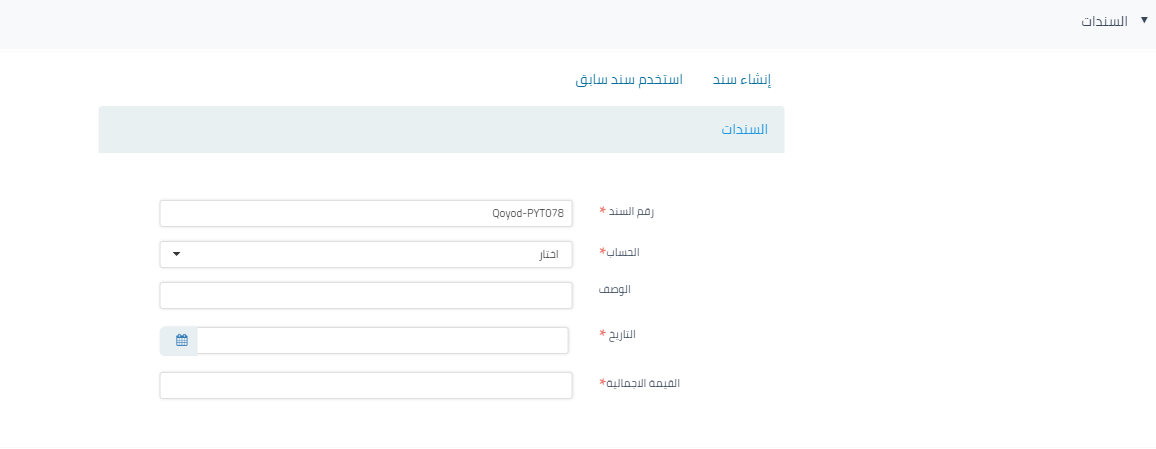Focus the القيمة الاجمالية total amount field
The height and width of the screenshot is (449, 1156).
[x=365, y=385]
